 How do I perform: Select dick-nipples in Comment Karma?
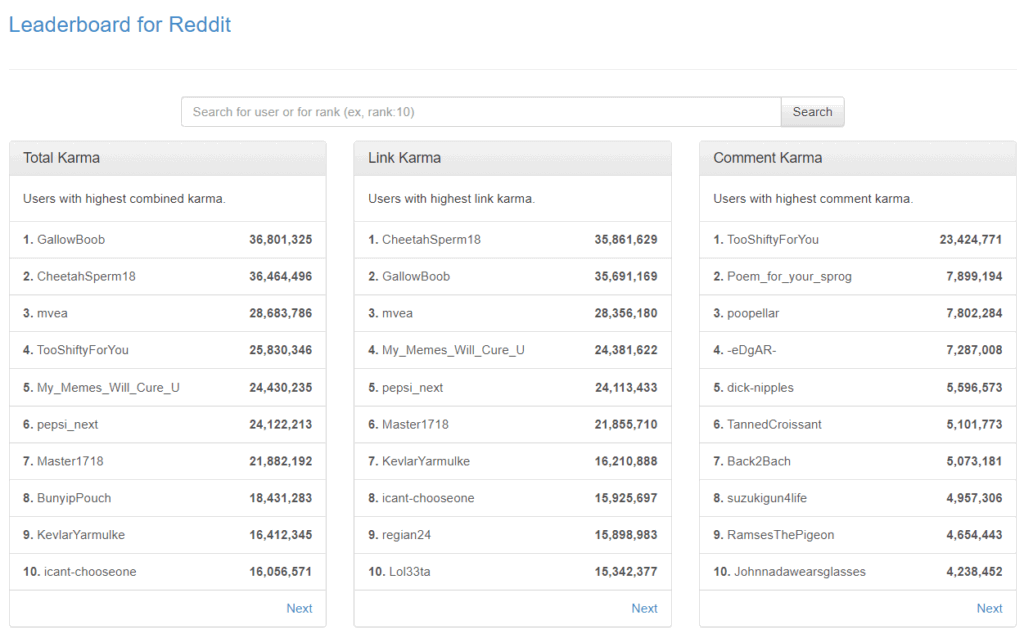pos(760,387)
